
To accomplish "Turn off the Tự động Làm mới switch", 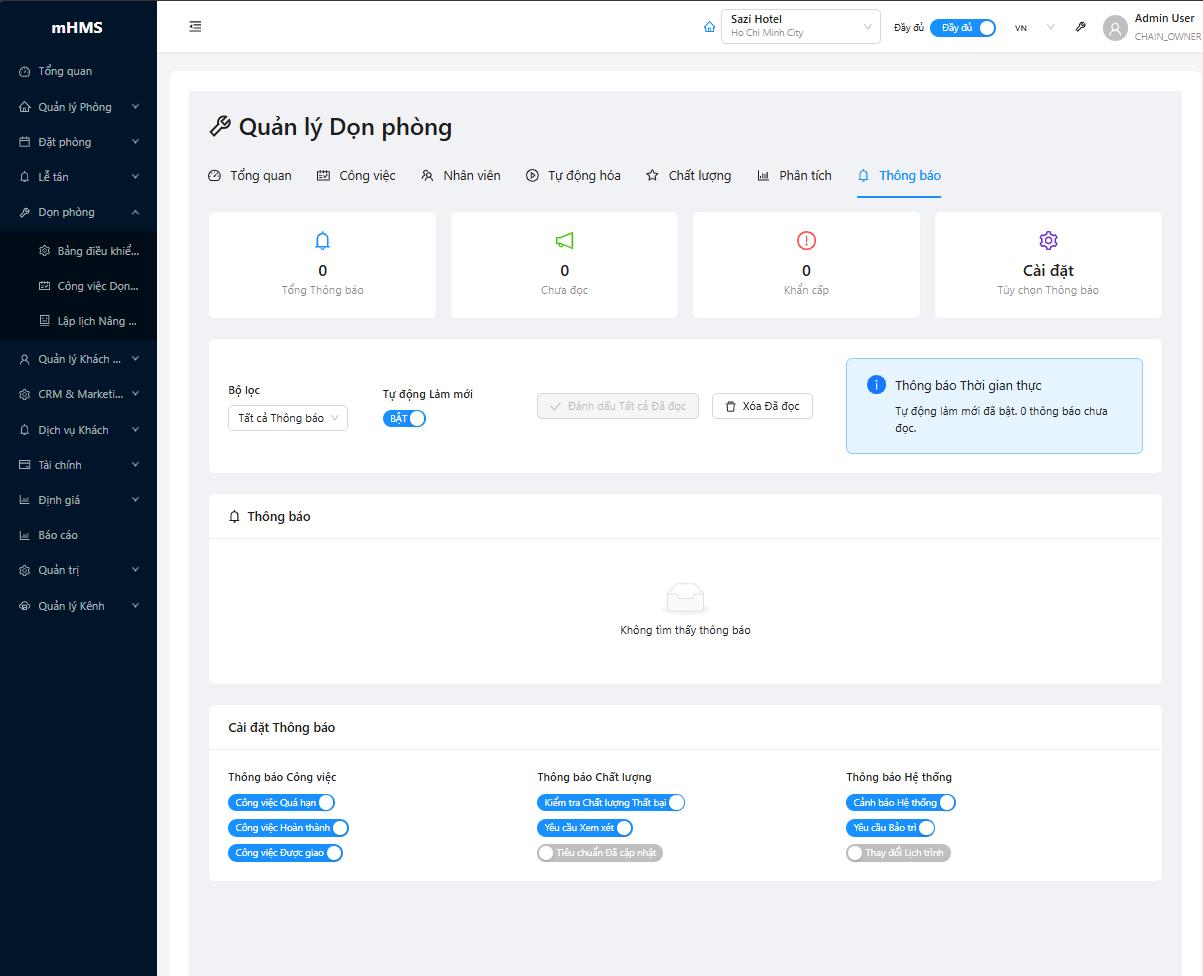I will [x=404, y=419].
